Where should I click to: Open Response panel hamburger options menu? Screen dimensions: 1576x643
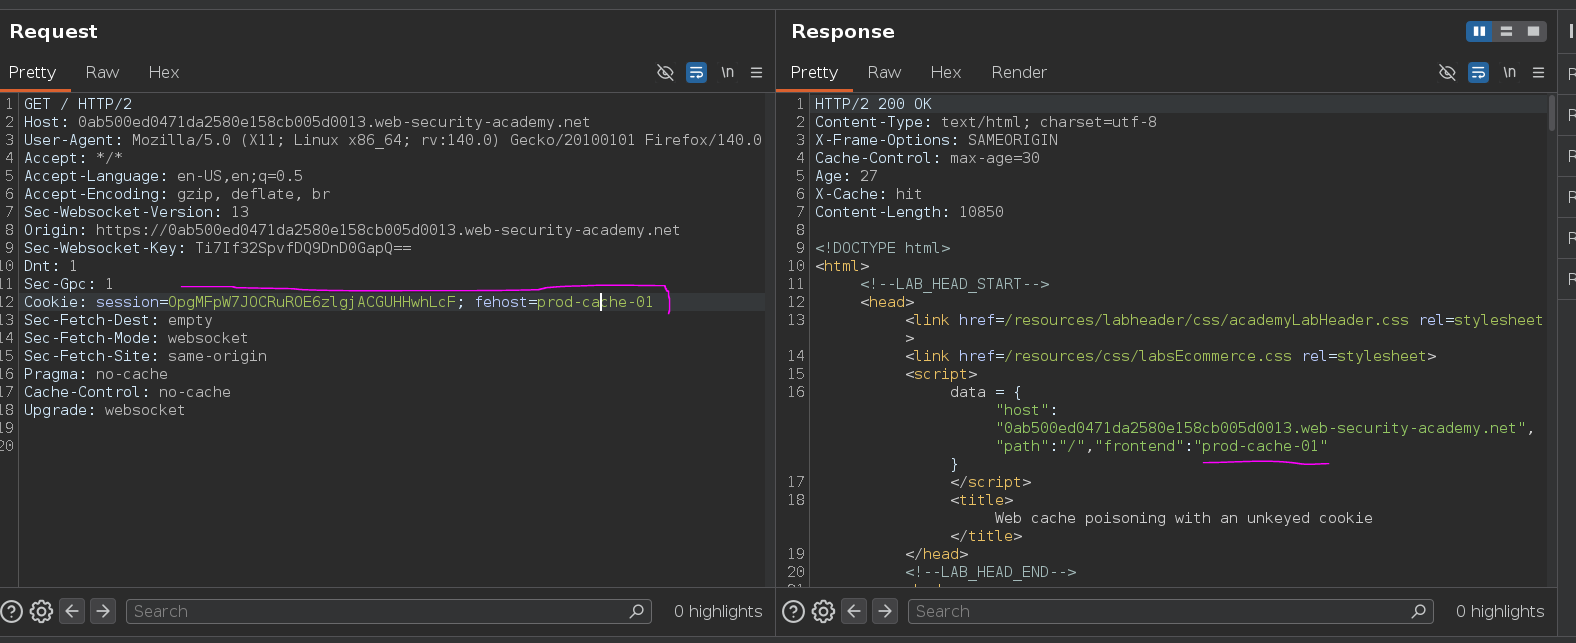point(1539,72)
